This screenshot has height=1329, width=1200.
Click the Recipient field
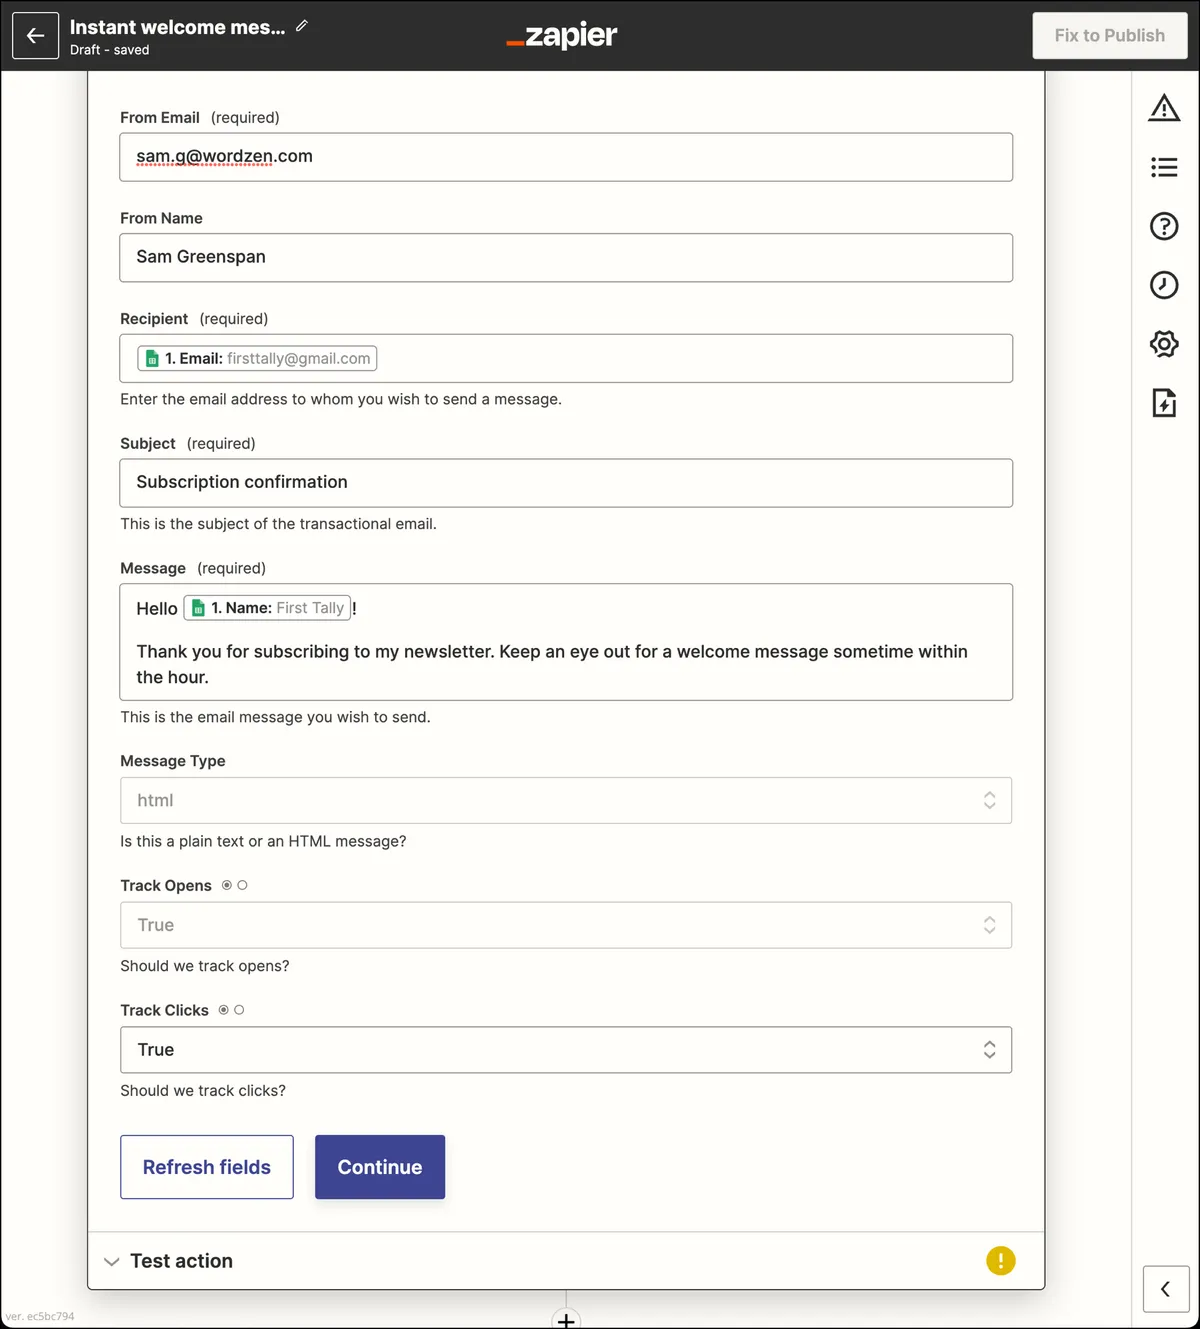click(566, 358)
